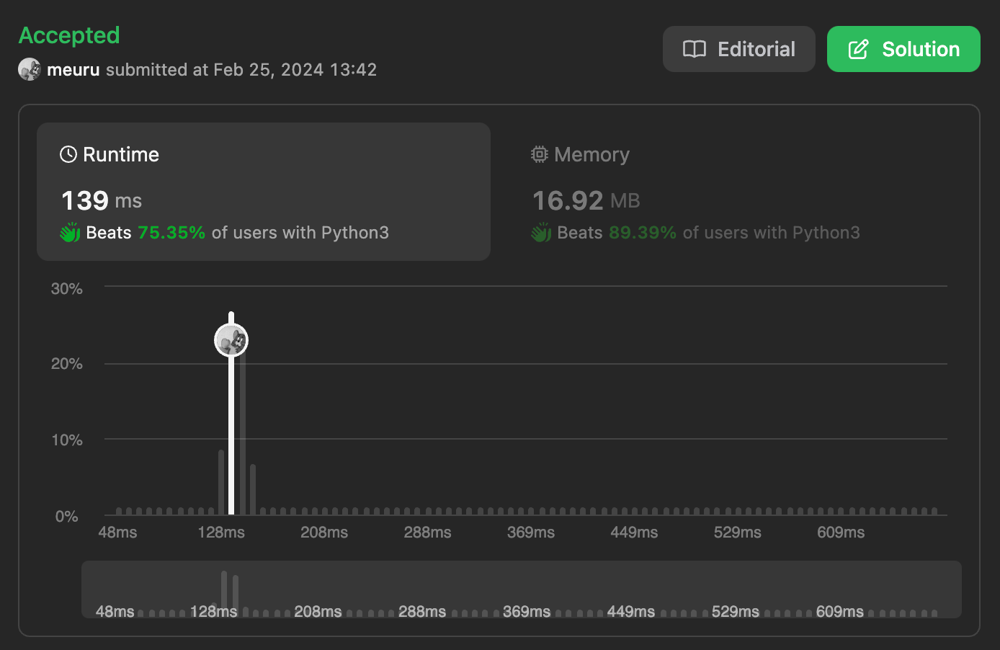Click the clapping hands icon beside 75.35%

click(70, 233)
